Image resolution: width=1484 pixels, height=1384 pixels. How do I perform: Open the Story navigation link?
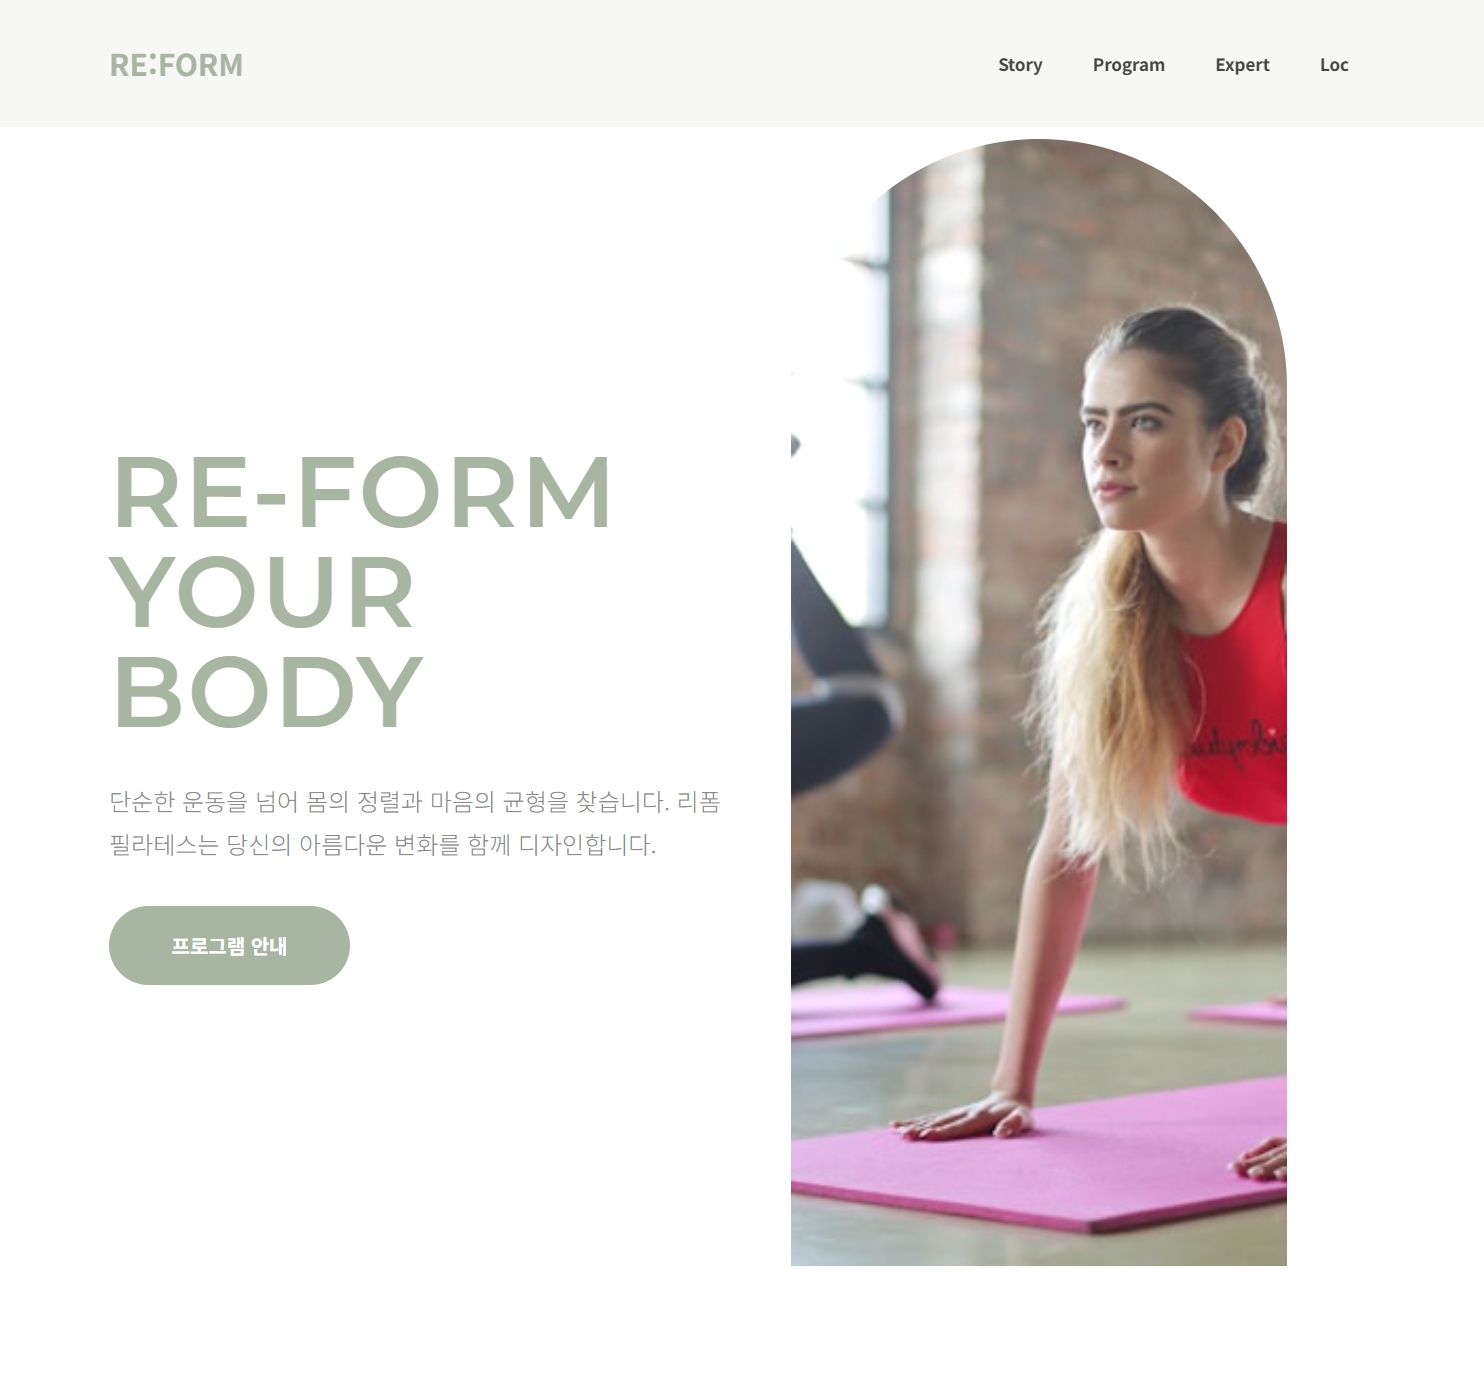pyautogui.click(x=1020, y=65)
